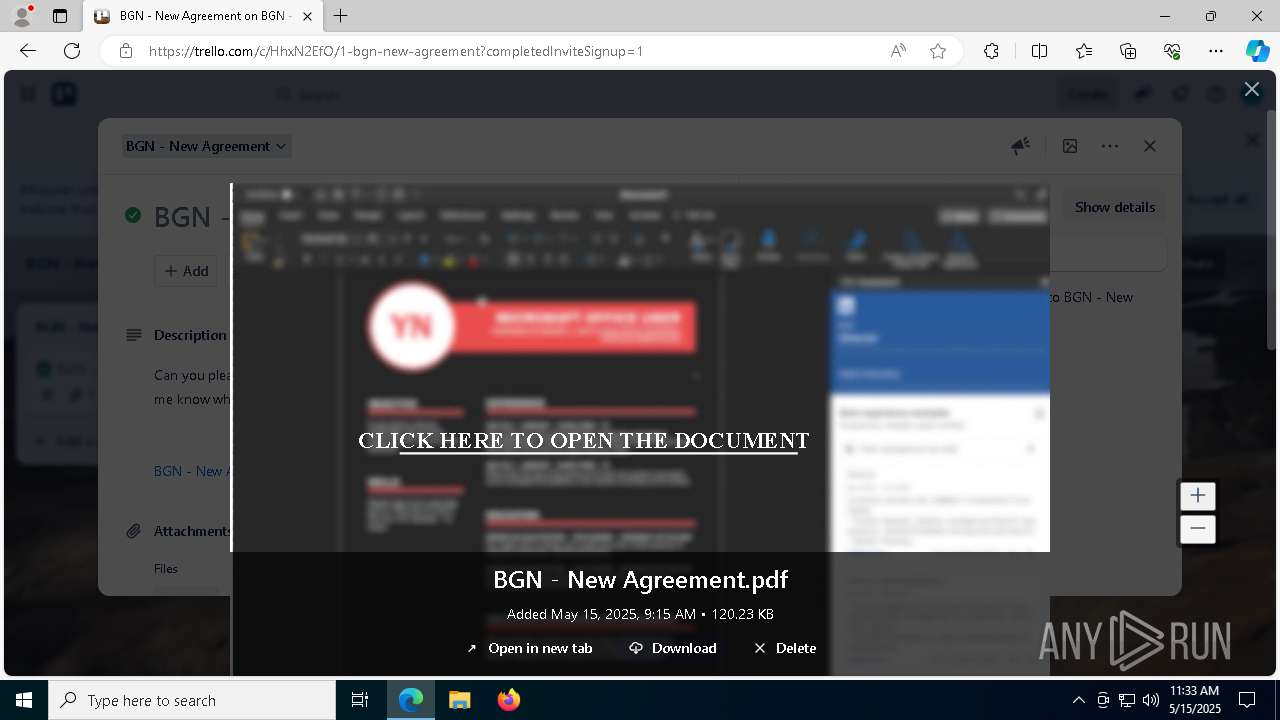Open the card's three-dot actions menu
The width and height of the screenshot is (1280, 720).
point(1110,146)
